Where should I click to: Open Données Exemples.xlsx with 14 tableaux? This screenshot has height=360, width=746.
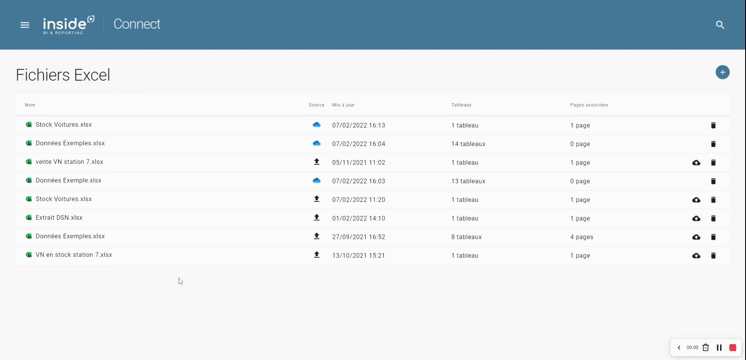(70, 143)
